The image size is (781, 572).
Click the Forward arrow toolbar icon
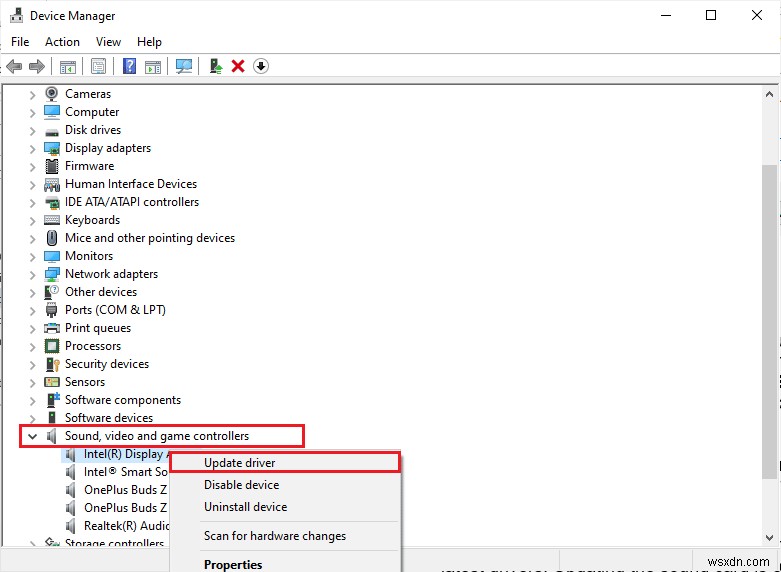point(37,66)
